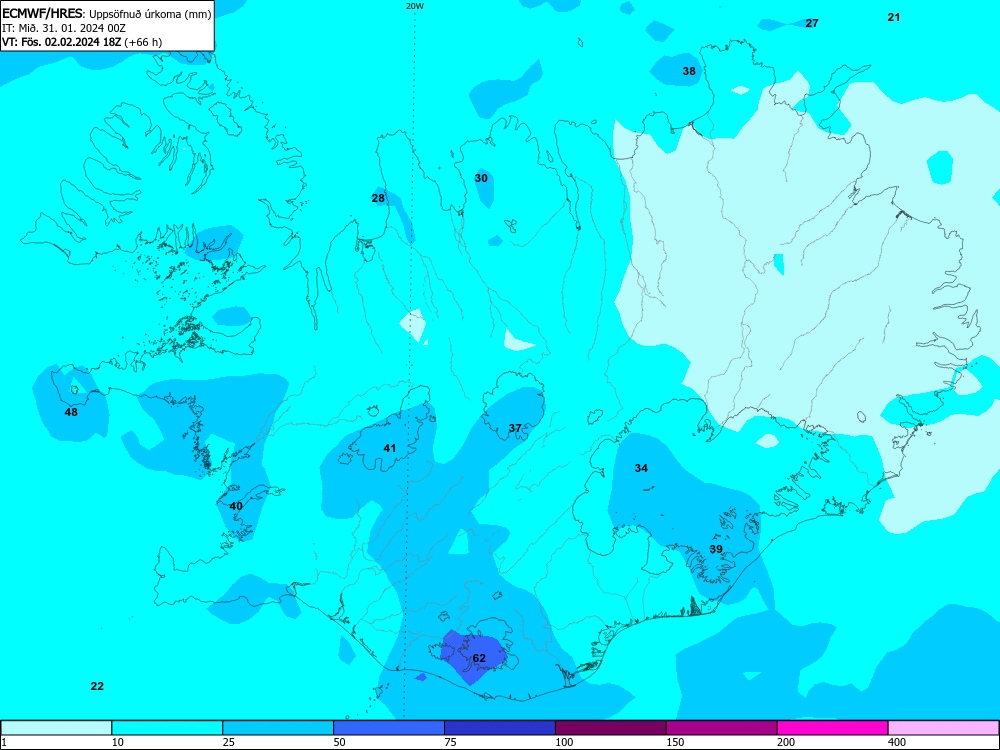Click the 38 mm label in the north
The height and width of the screenshot is (750, 1000).
(x=689, y=71)
